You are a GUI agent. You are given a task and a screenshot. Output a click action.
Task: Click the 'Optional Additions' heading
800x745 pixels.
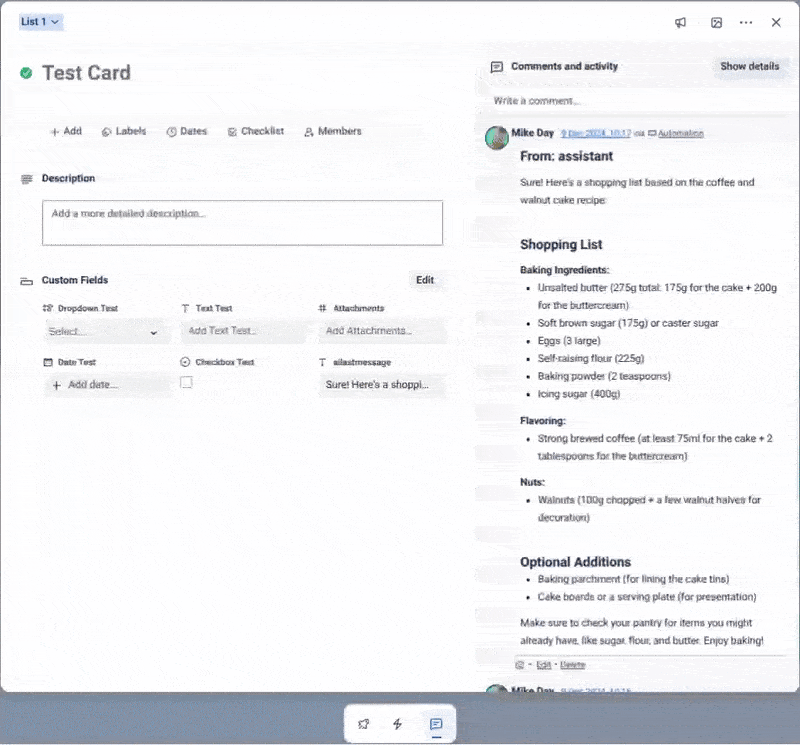[576, 562]
